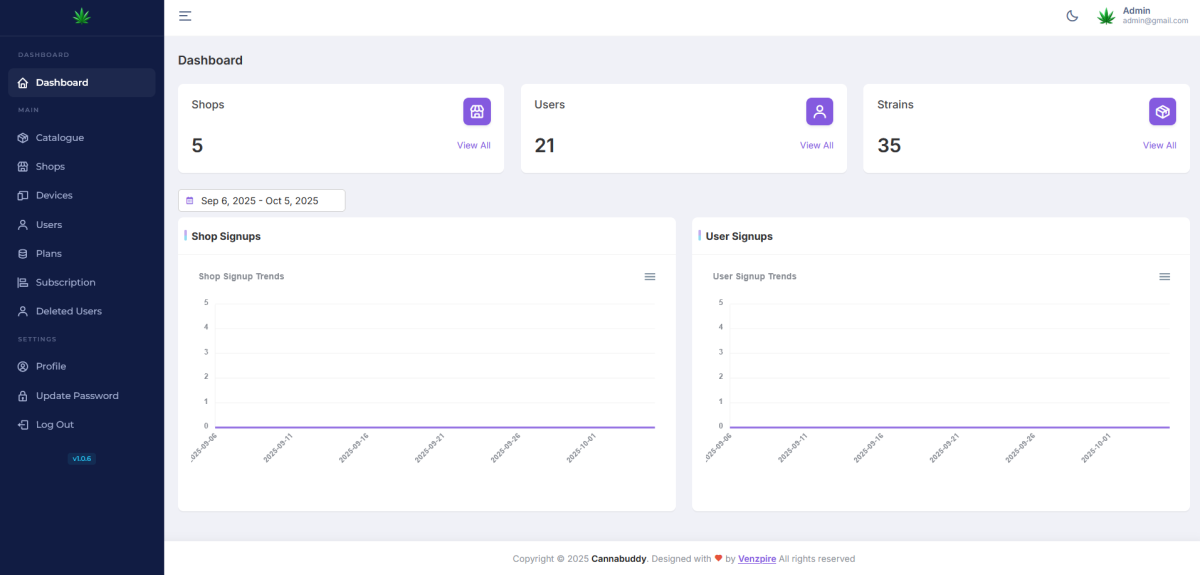
Task: Click View All under Shops
Action: (x=474, y=146)
